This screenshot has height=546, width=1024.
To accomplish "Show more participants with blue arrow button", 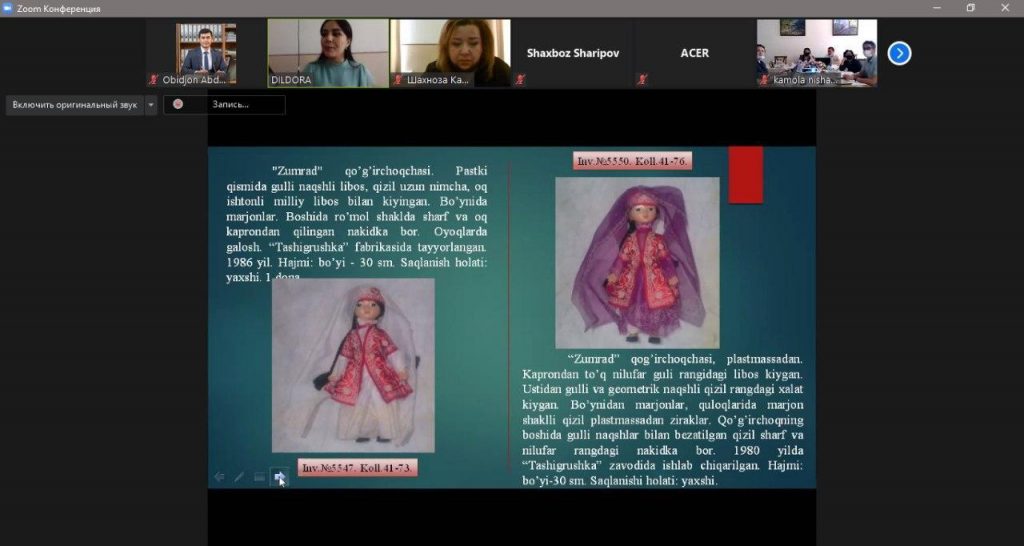I will (x=899, y=53).
